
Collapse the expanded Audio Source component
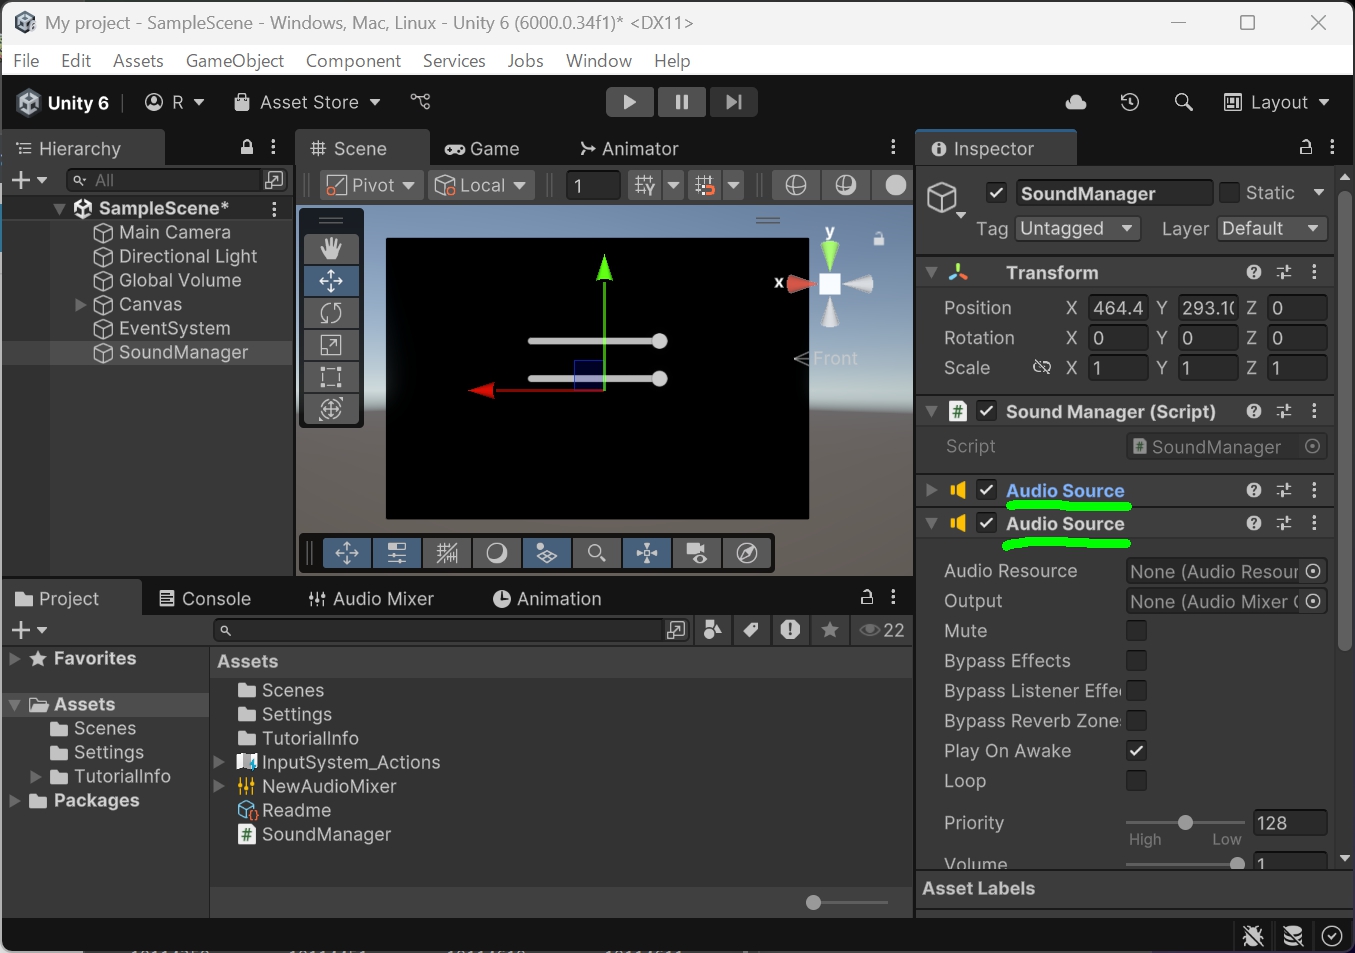point(931,523)
